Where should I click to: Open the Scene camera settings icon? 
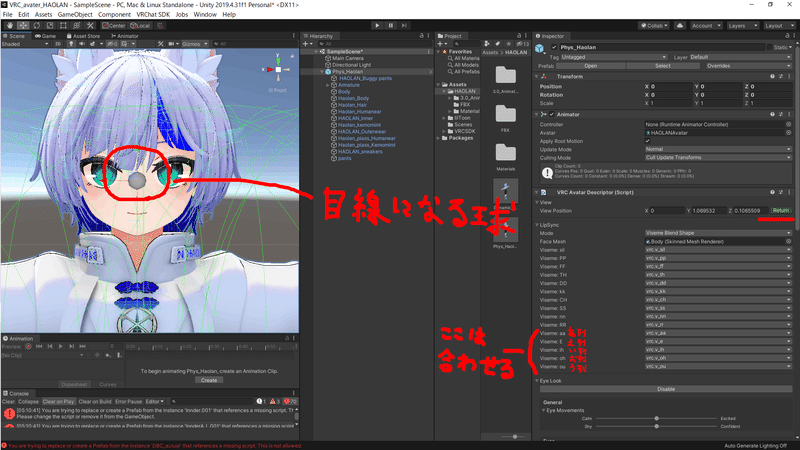(172, 44)
